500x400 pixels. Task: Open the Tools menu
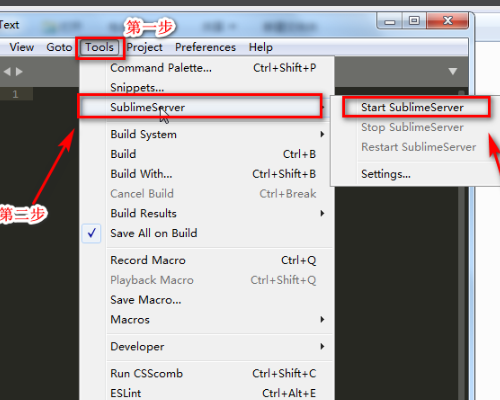point(100,47)
